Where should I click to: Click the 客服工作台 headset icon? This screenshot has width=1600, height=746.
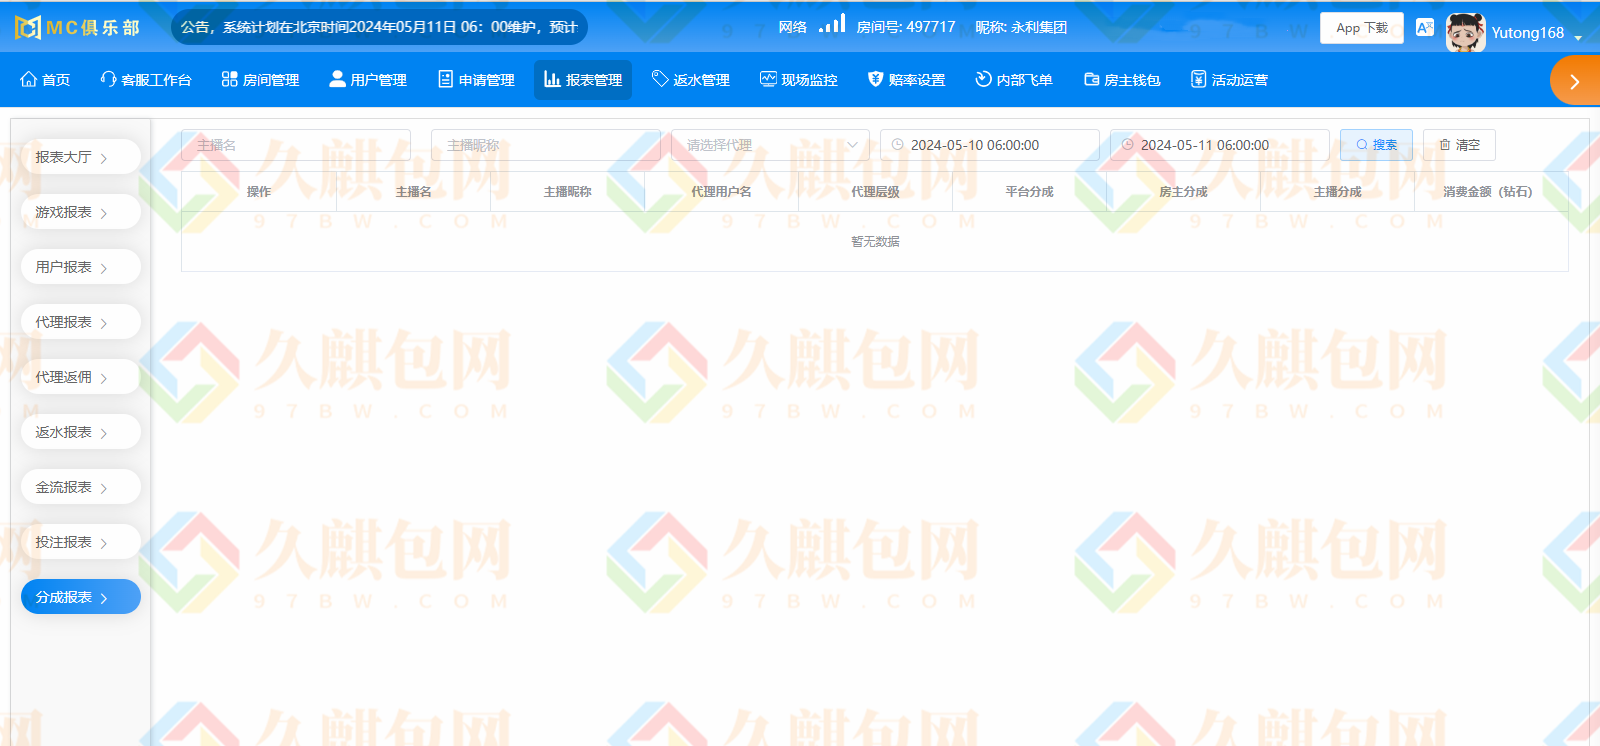(x=108, y=79)
